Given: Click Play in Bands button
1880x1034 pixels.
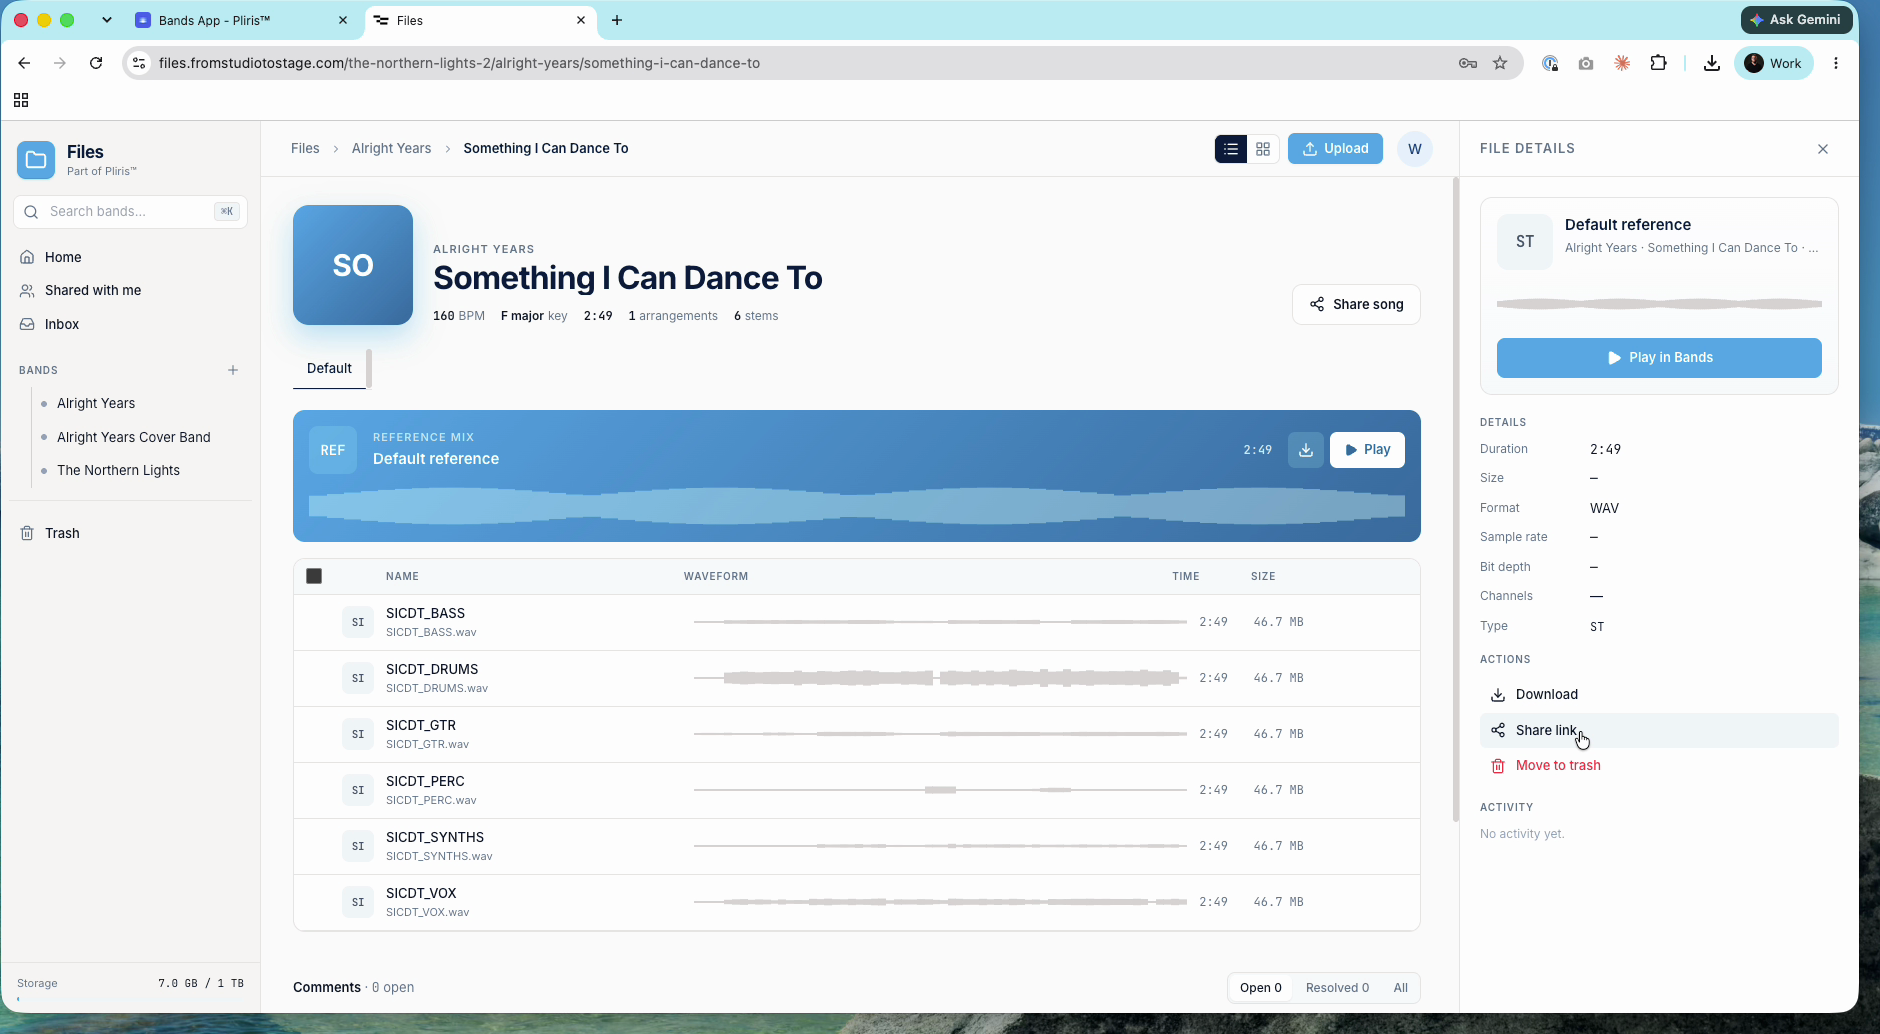Looking at the screenshot, I should pos(1659,357).
